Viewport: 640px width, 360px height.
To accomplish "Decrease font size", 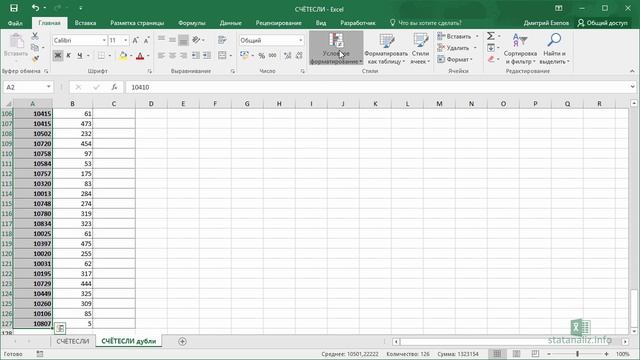I will (x=146, y=40).
